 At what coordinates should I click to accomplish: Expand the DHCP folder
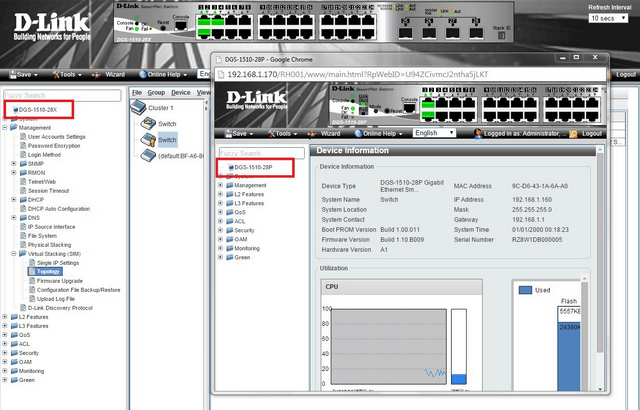[x=14, y=199]
